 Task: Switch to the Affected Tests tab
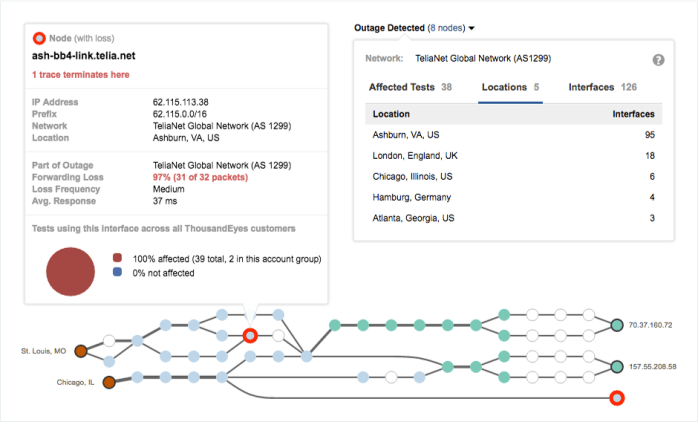tap(410, 87)
